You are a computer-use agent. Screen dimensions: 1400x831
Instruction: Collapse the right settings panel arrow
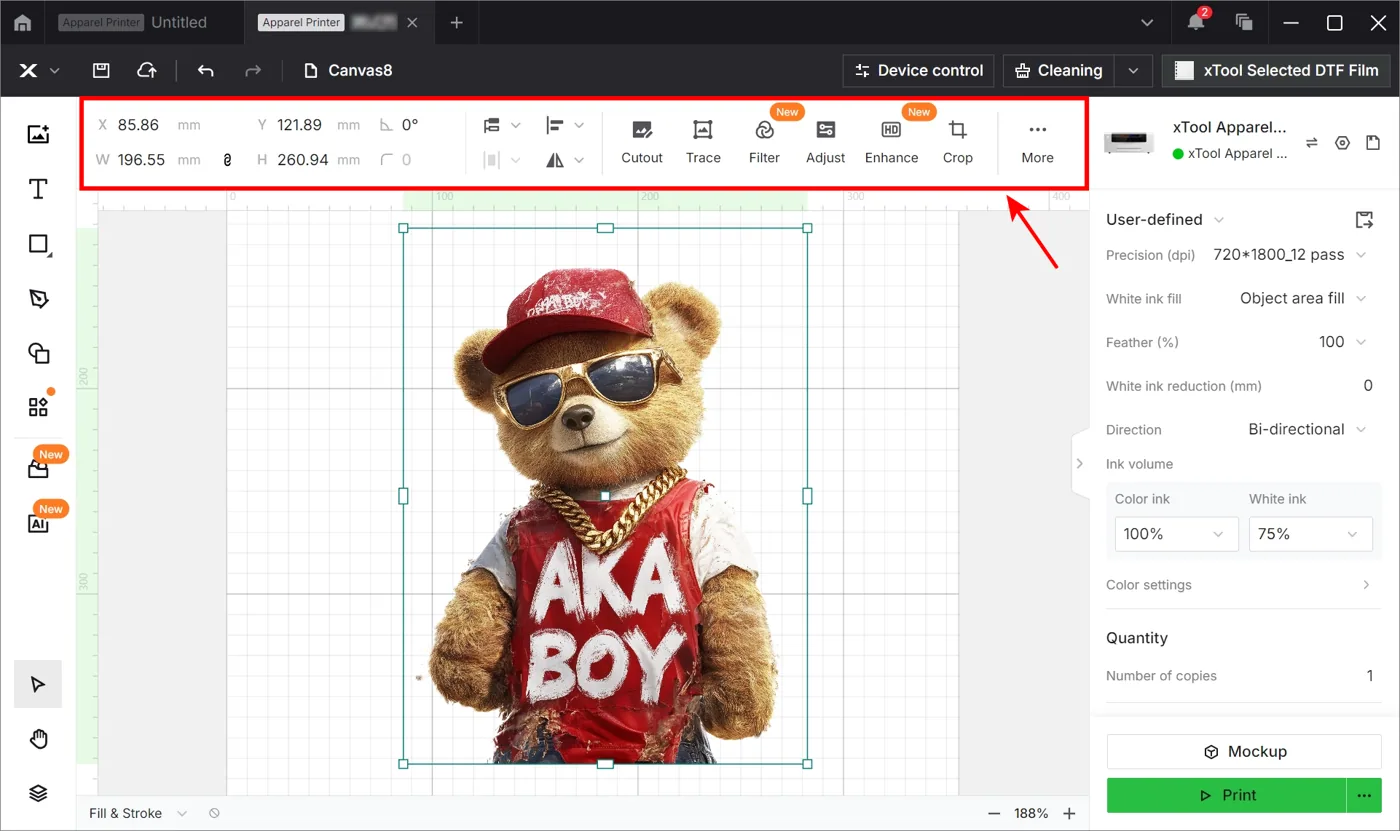[x=1080, y=463]
